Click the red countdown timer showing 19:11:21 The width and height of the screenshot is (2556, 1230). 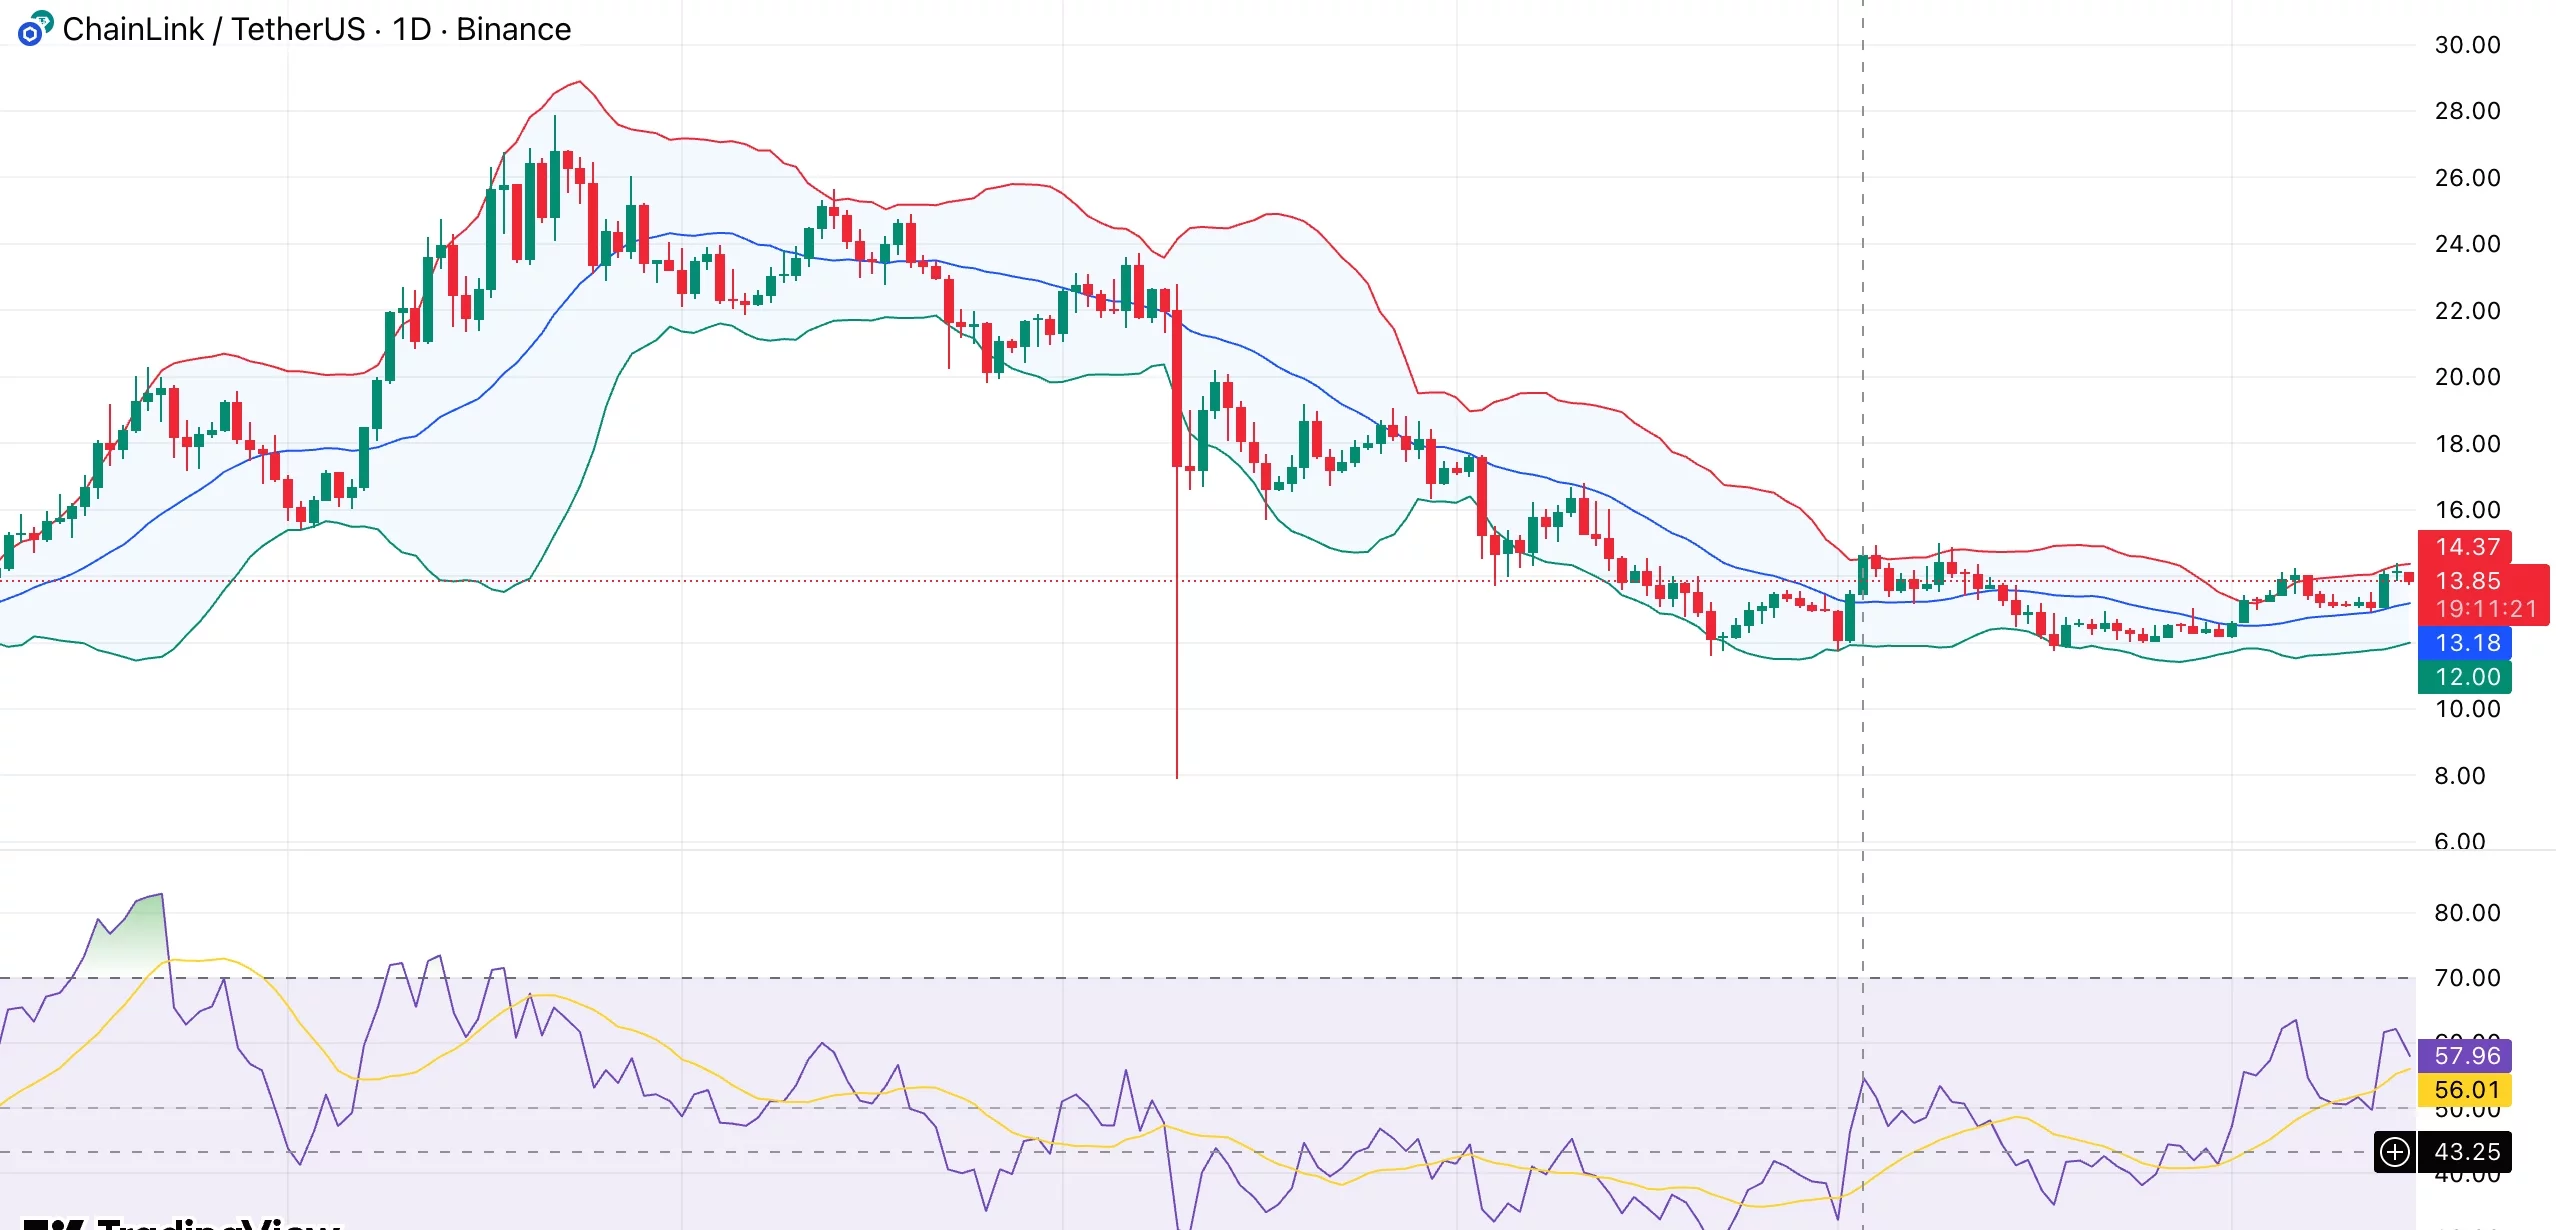pyautogui.click(x=2484, y=608)
